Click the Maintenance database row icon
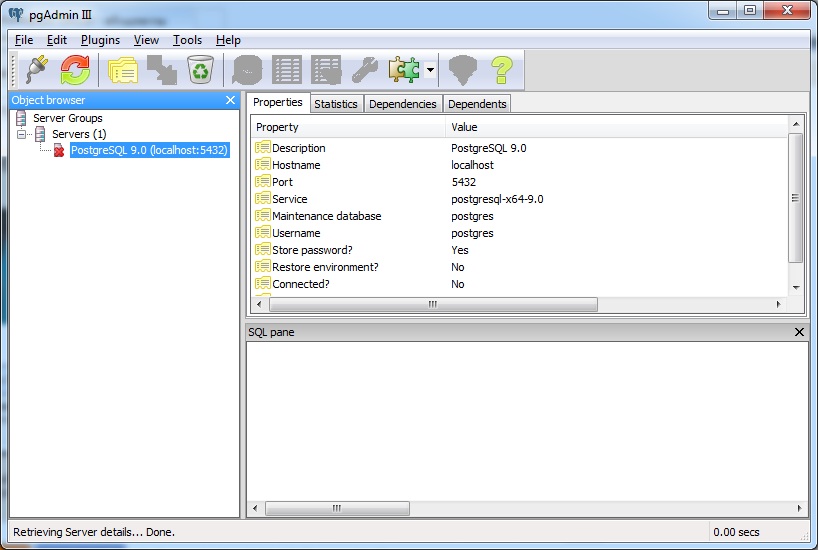Image resolution: width=819 pixels, height=550 pixels. (x=263, y=215)
